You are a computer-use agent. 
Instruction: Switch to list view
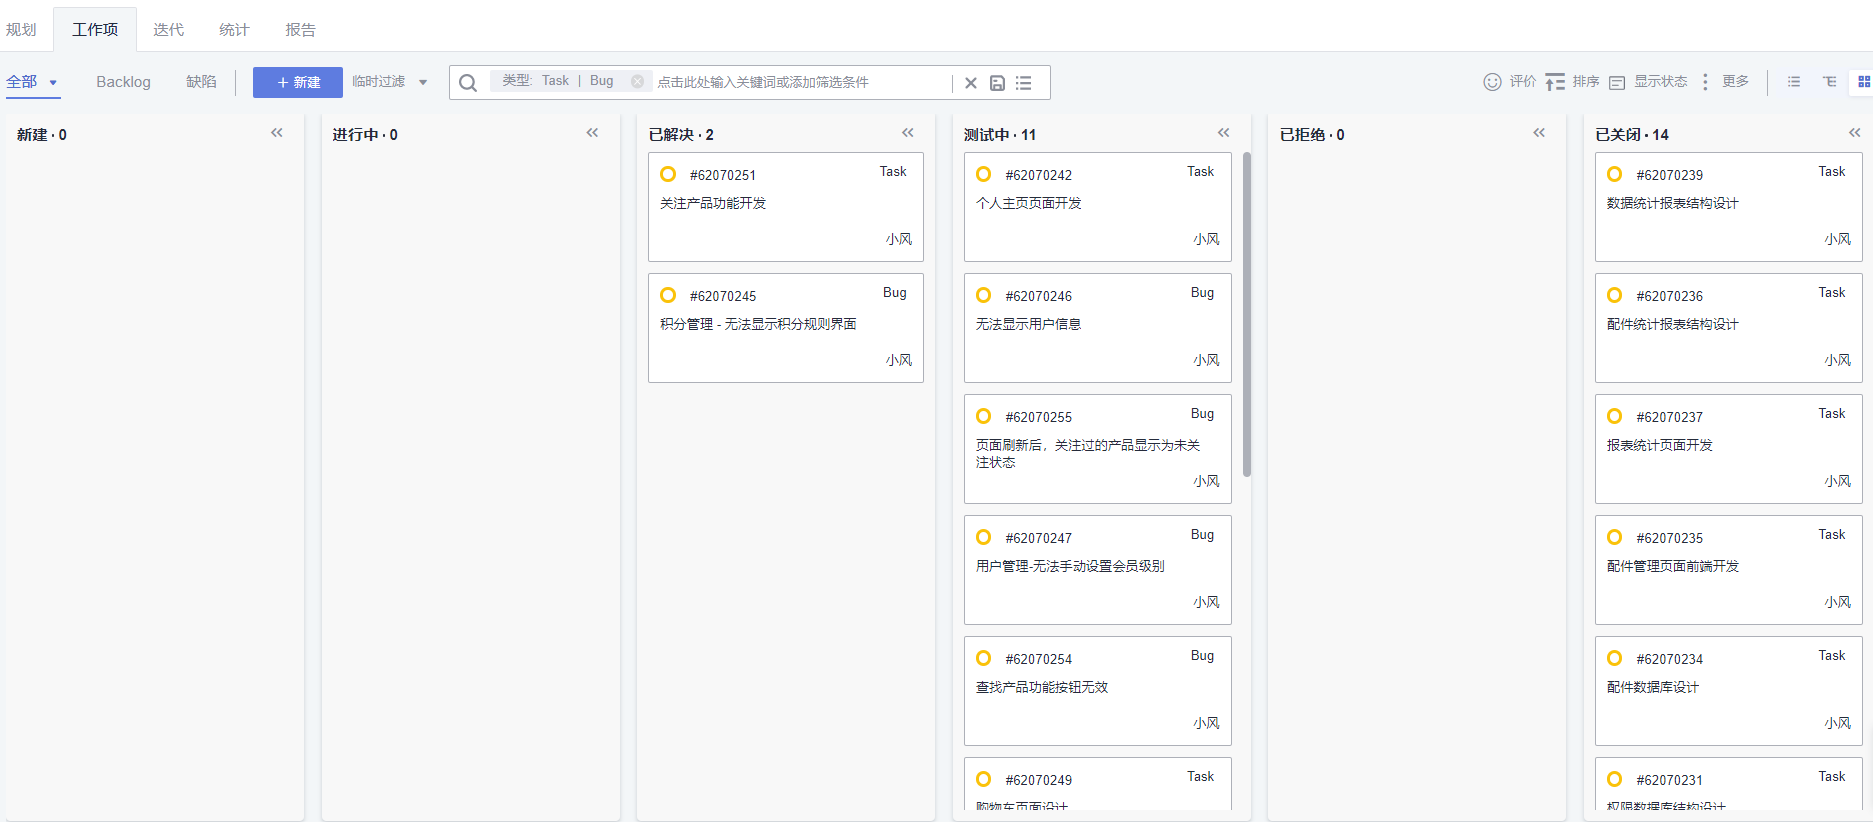1794,82
